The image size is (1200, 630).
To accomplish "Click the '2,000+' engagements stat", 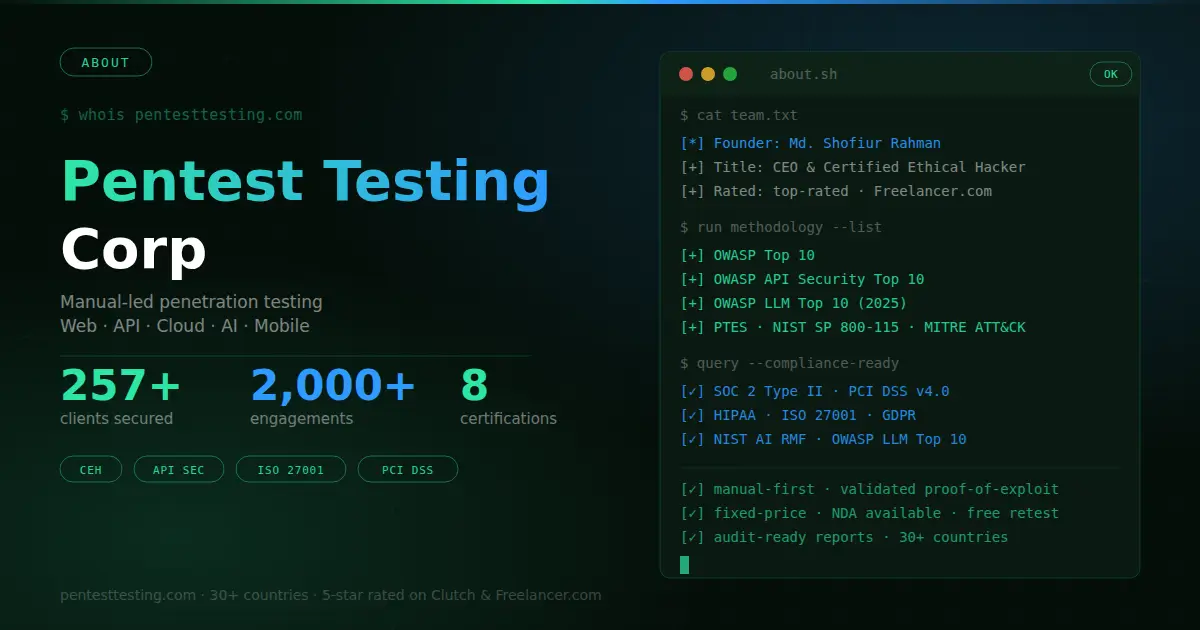I will pos(333,385).
